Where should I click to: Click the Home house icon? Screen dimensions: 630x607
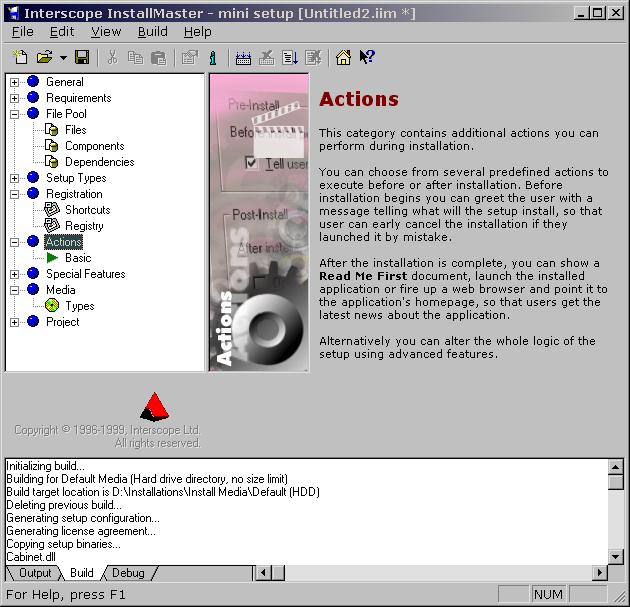pyautogui.click(x=344, y=57)
